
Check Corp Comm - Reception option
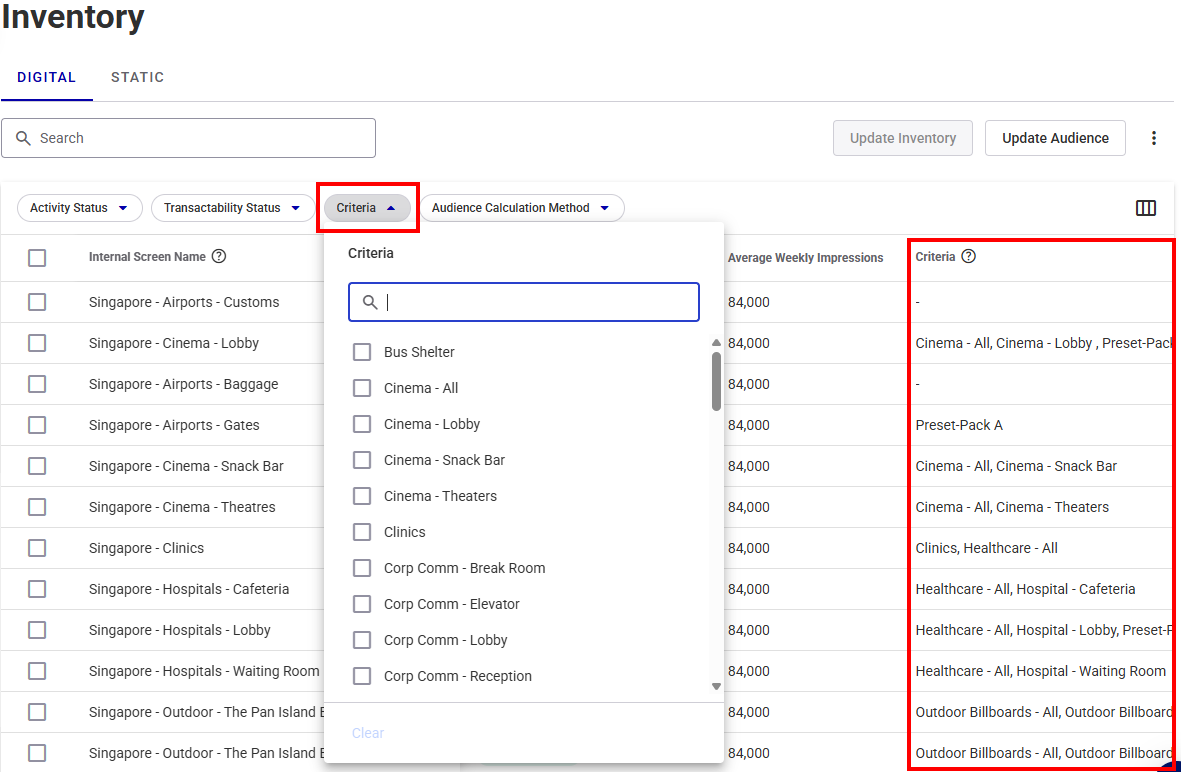[362, 676]
